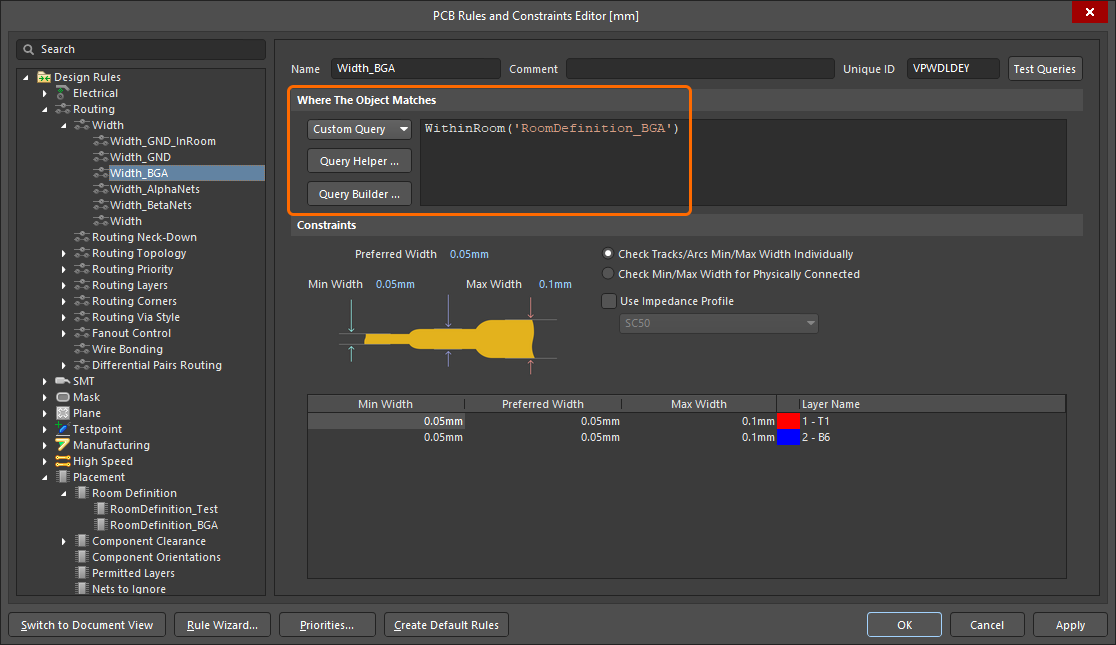Viewport: 1116px width, 645px height.
Task: Select the Width_GND rule
Action: click(x=140, y=157)
